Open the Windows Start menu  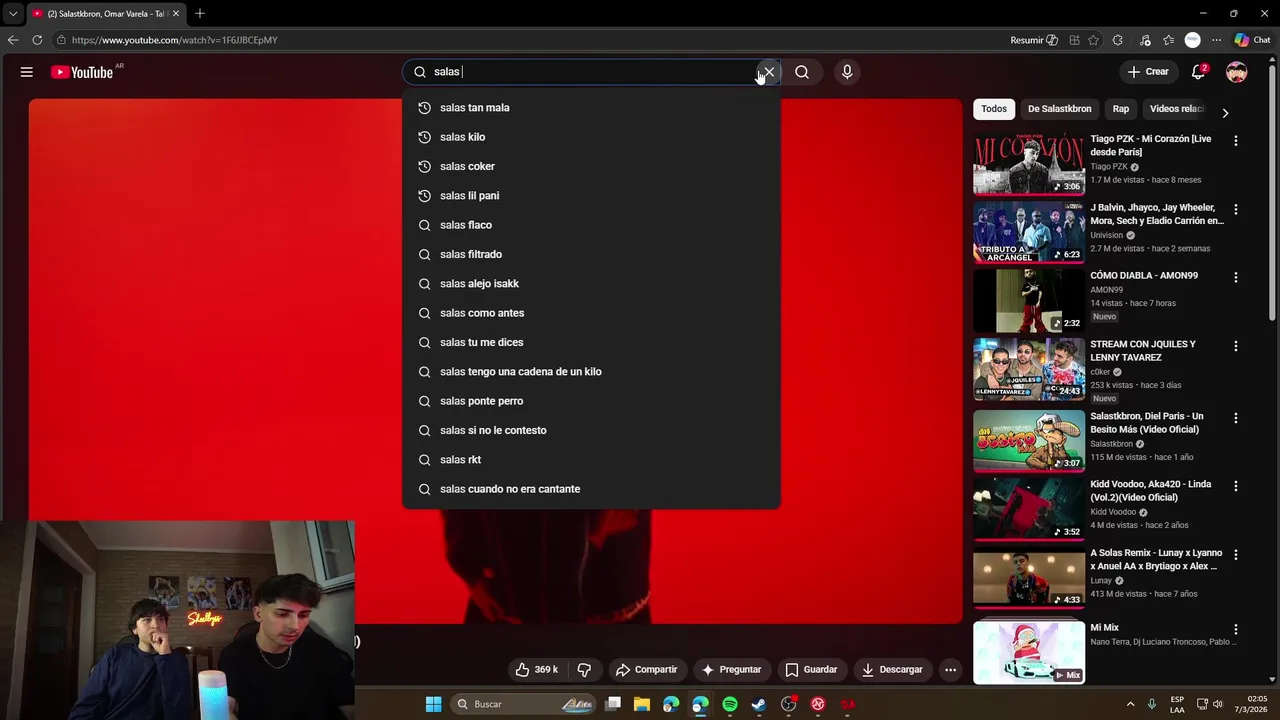point(434,704)
